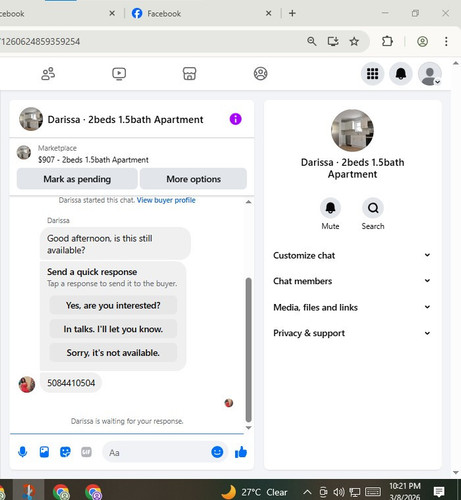Image resolution: width=461 pixels, height=500 pixels.
Task: Choose a GIF with the GIF icon
Action: point(86,452)
